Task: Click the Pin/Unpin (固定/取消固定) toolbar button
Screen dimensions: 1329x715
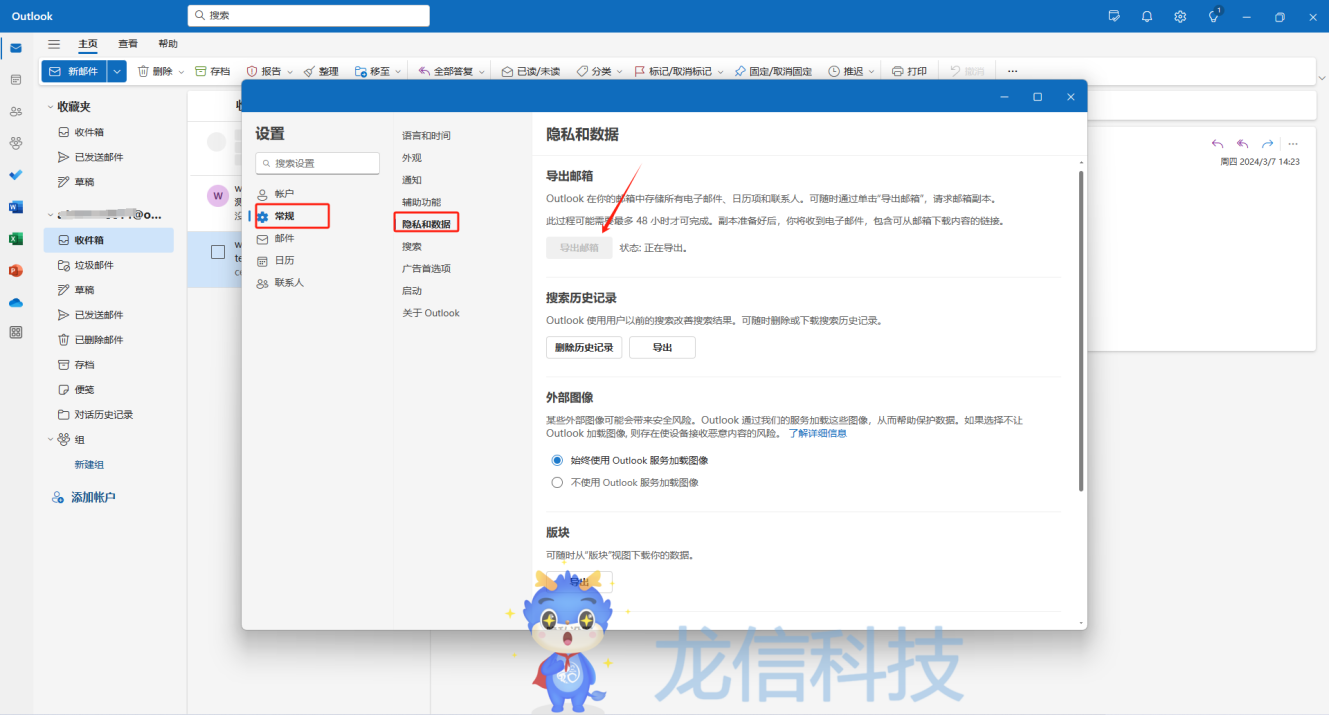Action: coord(772,71)
